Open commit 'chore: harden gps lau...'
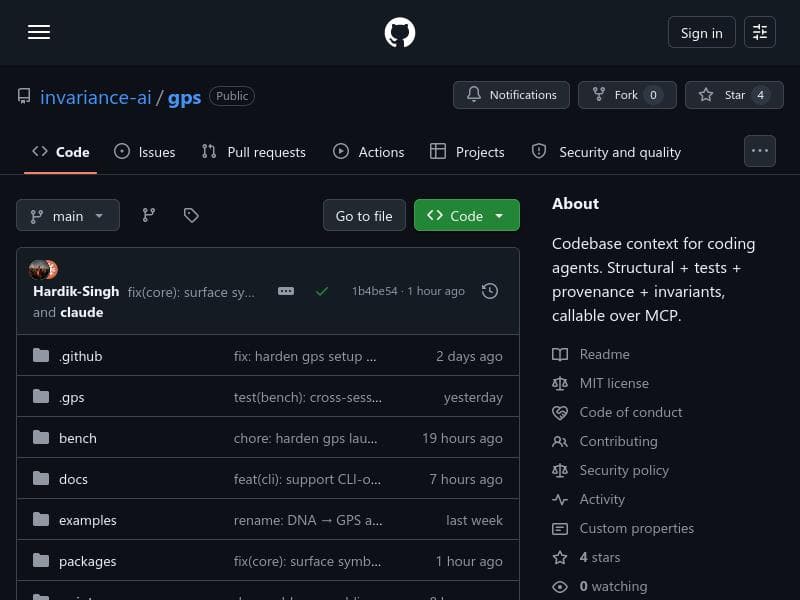This screenshot has height=600, width=800. (x=306, y=438)
